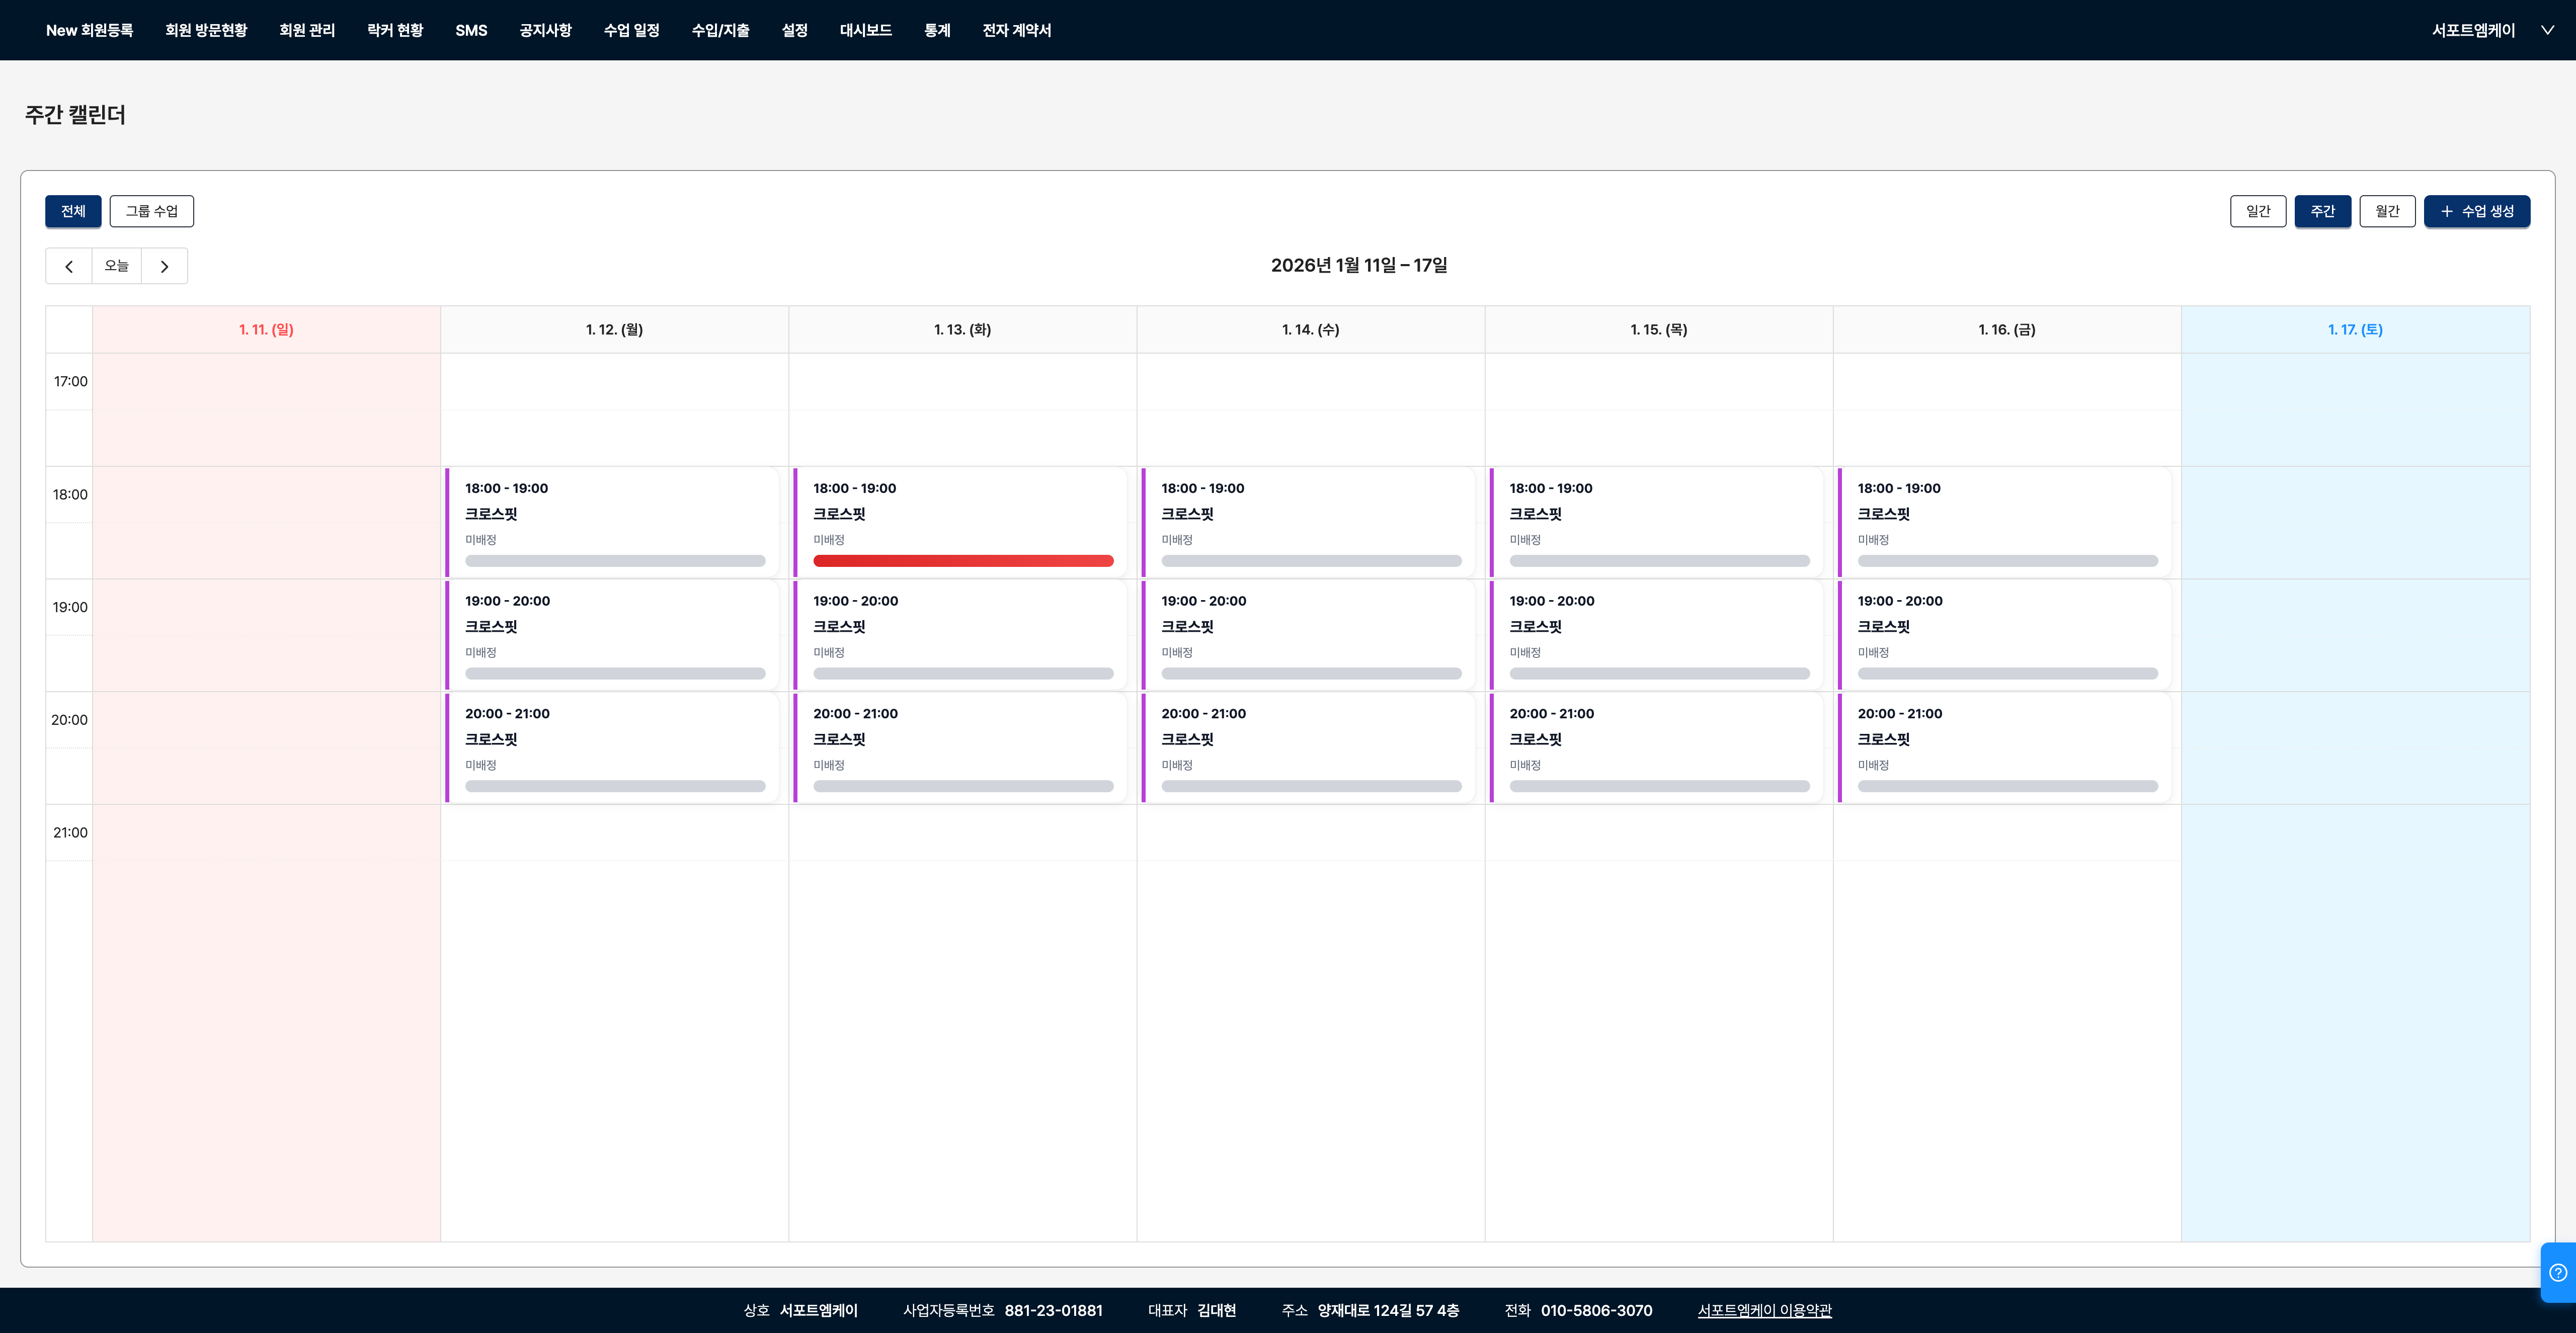This screenshot has width=2576, height=1333.
Task: Expand the 서포트엠케이 account dropdown arrow
Action: (x=2547, y=30)
